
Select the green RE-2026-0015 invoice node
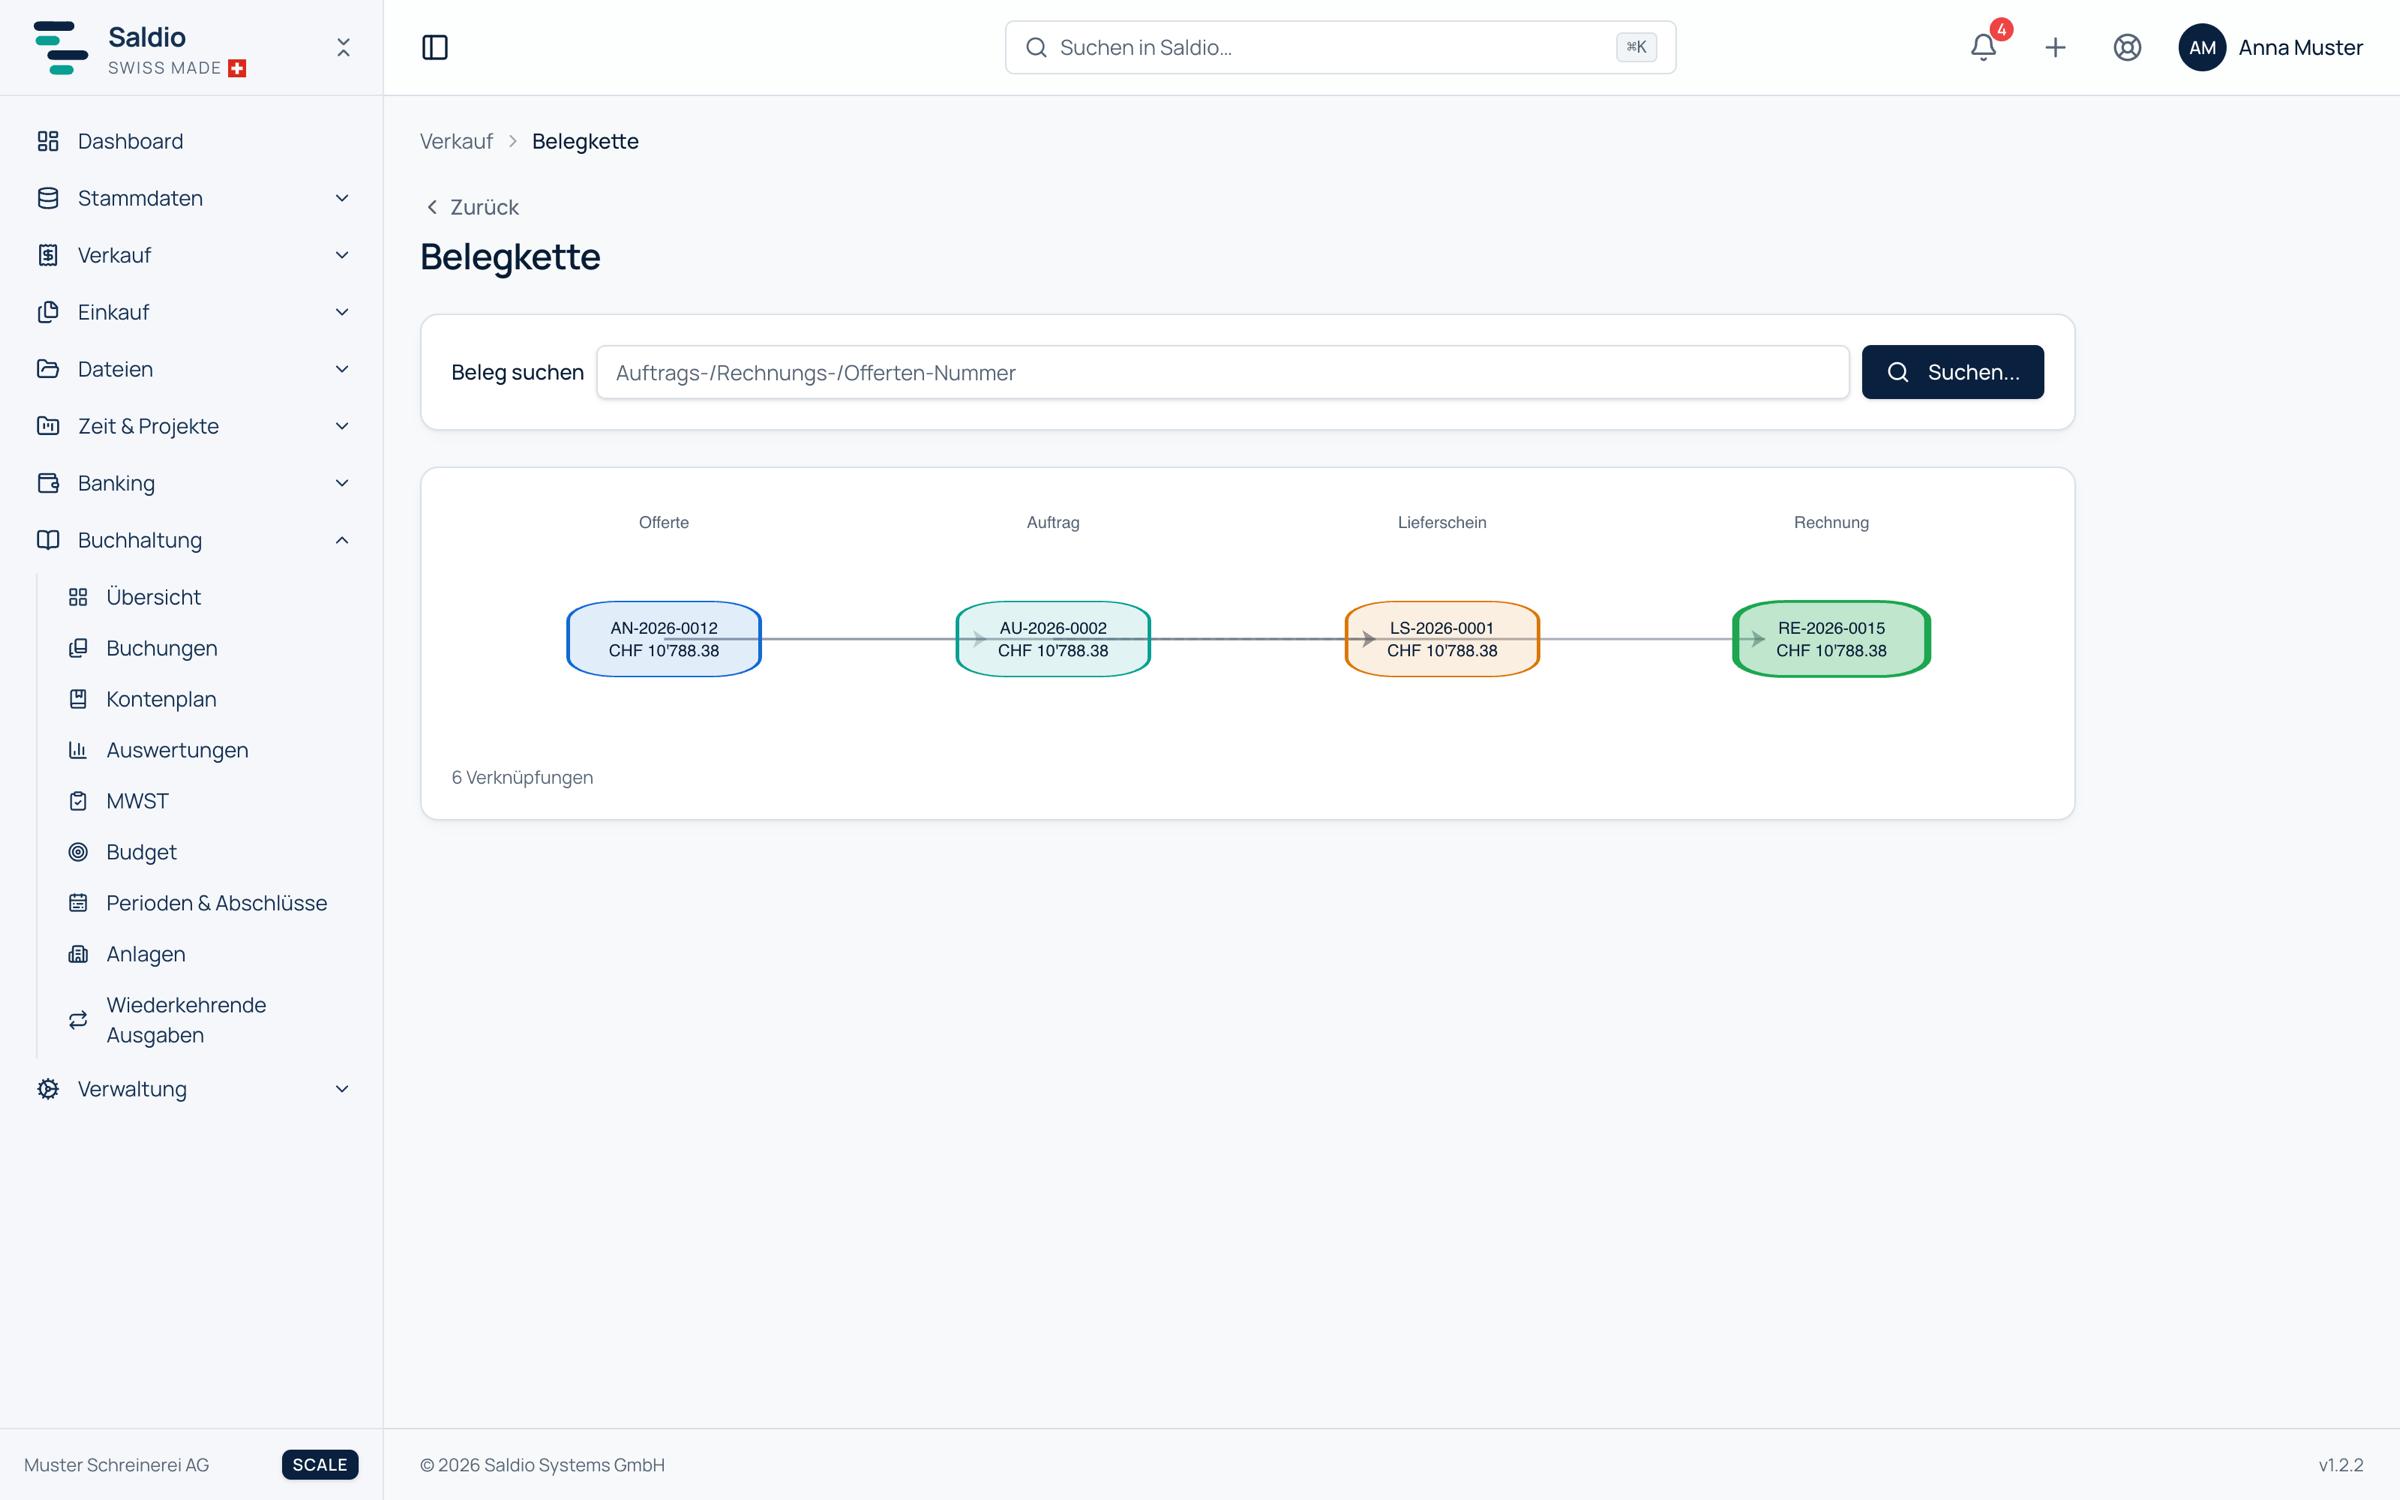(x=1831, y=639)
